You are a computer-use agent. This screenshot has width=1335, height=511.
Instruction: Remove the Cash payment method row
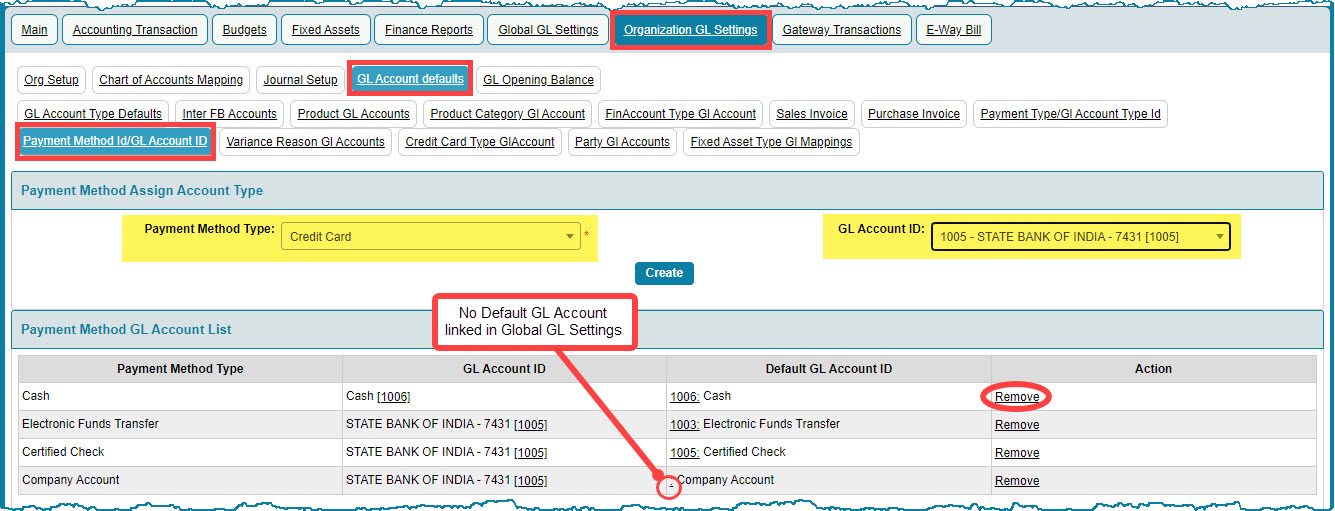1017,397
